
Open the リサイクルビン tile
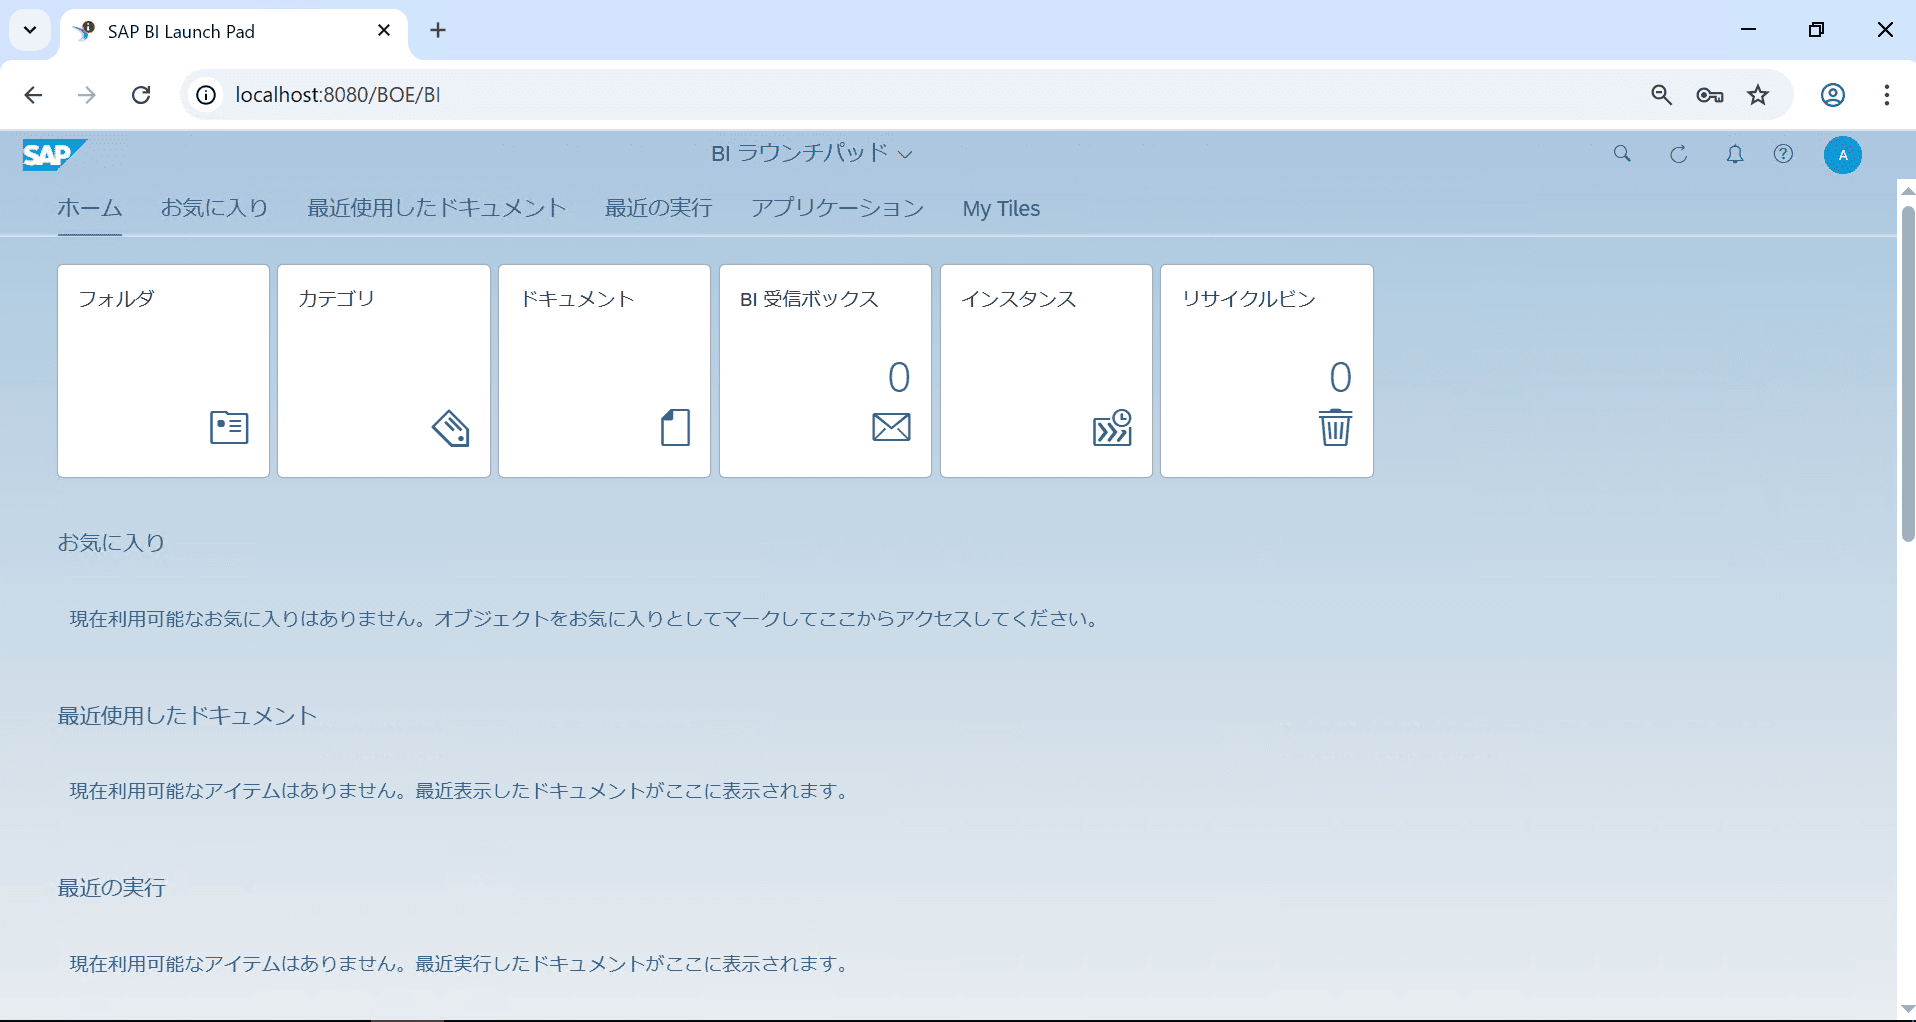(1267, 370)
